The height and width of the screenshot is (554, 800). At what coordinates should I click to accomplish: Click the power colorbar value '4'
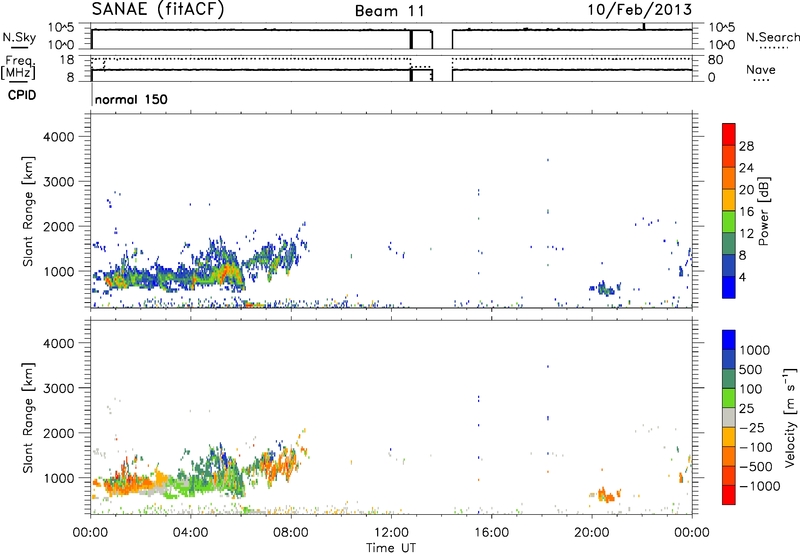[x=743, y=277]
